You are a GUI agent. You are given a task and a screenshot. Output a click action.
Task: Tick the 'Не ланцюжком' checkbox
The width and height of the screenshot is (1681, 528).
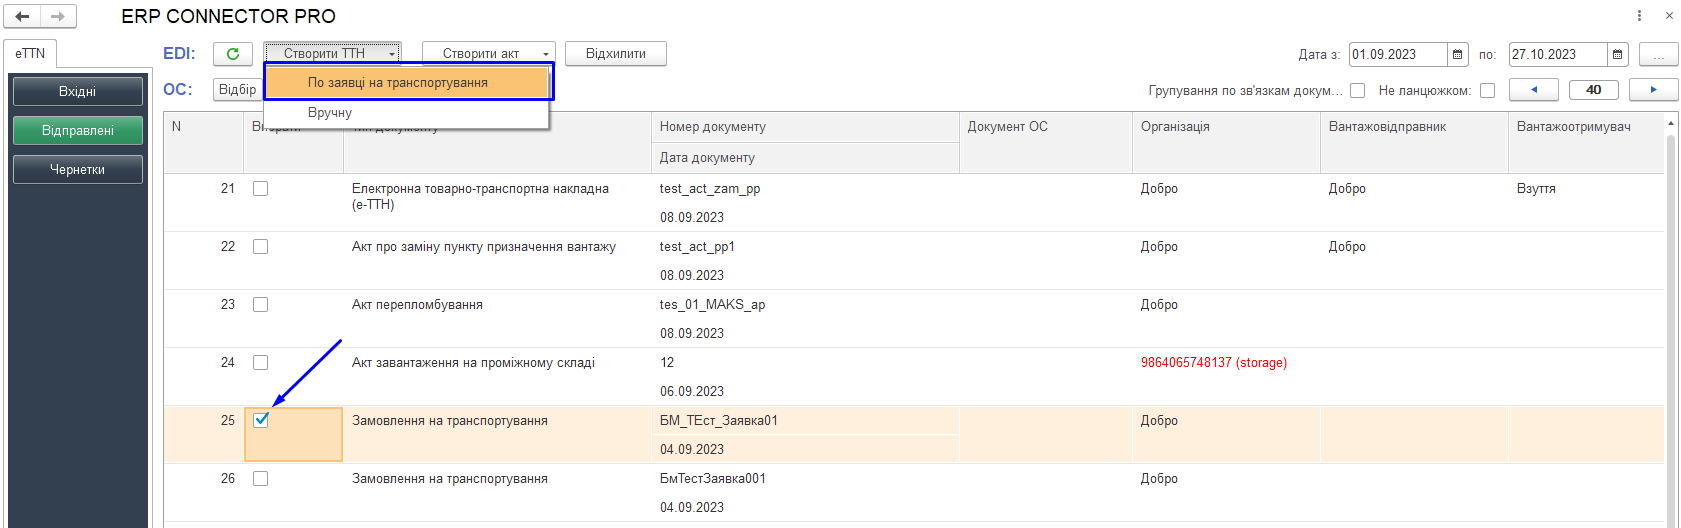1487,90
